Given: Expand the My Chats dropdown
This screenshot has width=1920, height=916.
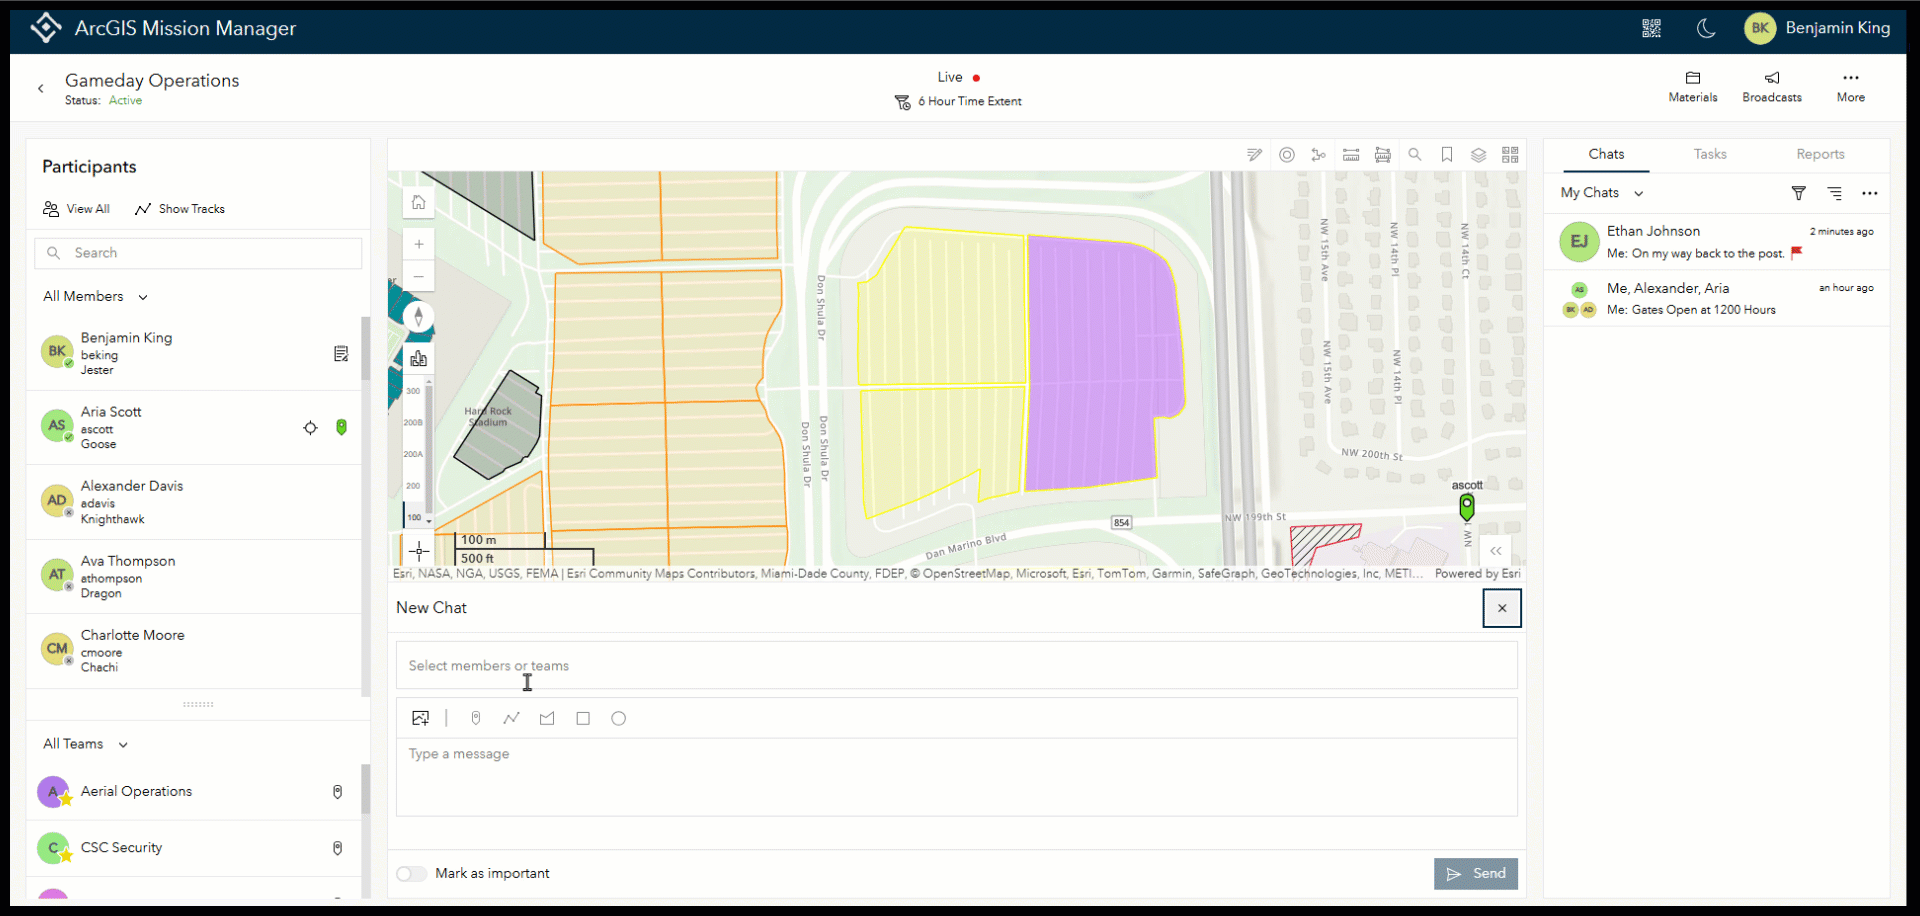Looking at the screenshot, I should pos(1602,193).
